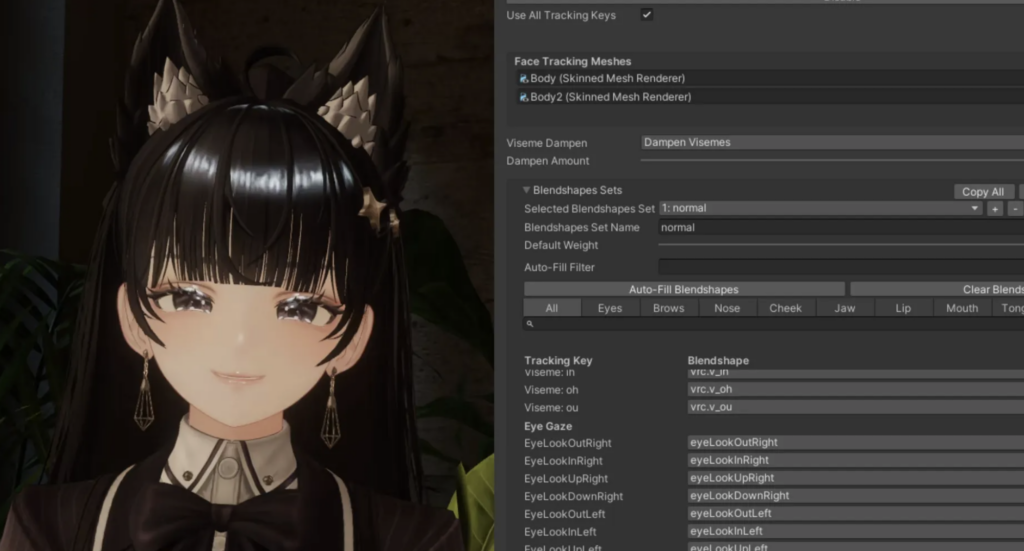Click the Blendshape column header

pyautogui.click(x=718, y=360)
